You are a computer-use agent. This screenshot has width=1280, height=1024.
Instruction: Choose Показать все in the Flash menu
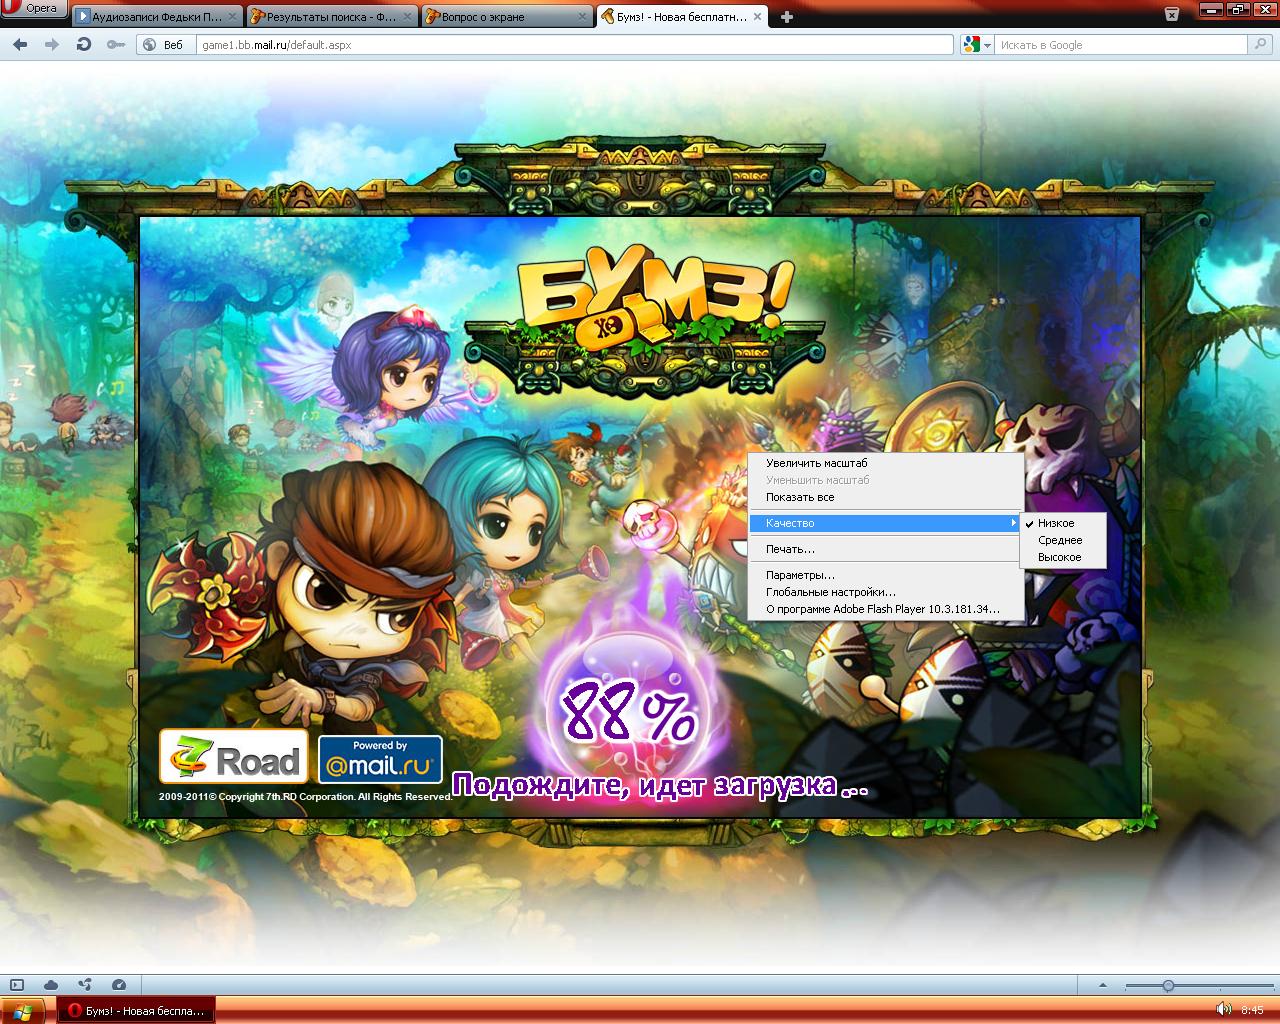point(886,497)
